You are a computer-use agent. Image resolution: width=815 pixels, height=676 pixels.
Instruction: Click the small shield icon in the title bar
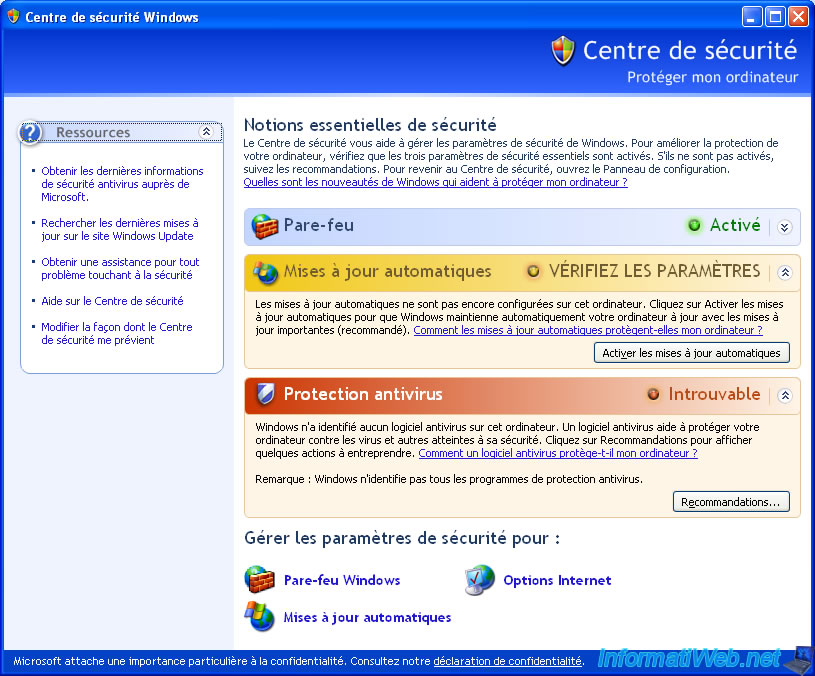[x=14, y=16]
